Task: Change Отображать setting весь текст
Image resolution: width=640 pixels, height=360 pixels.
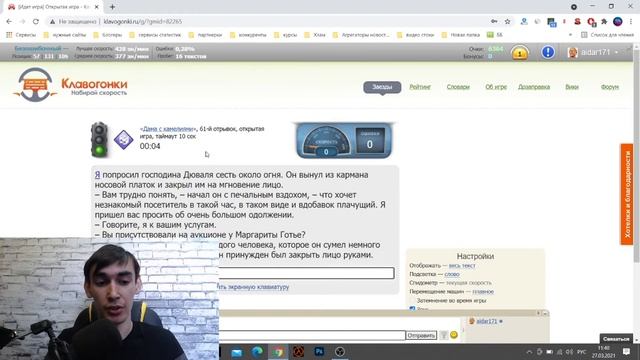Action: [x=462, y=266]
